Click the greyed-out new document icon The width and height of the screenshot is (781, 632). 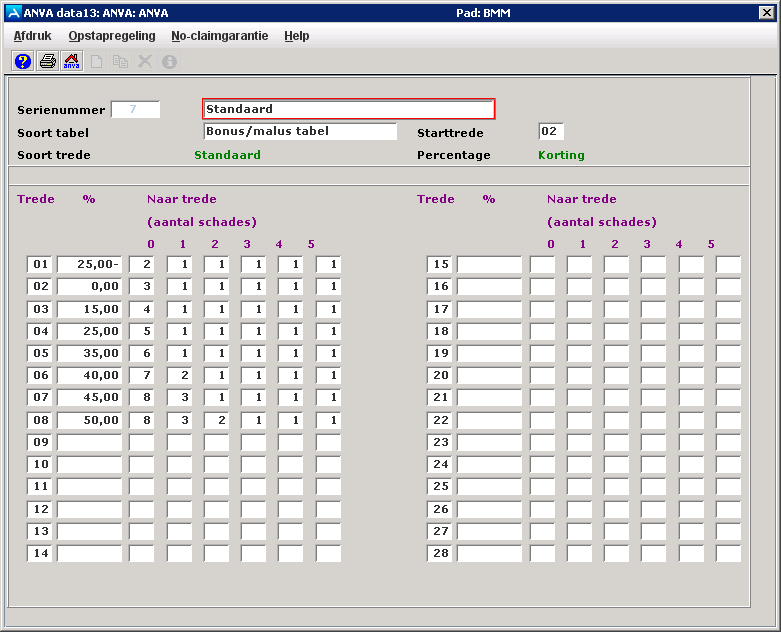coord(97,62)
